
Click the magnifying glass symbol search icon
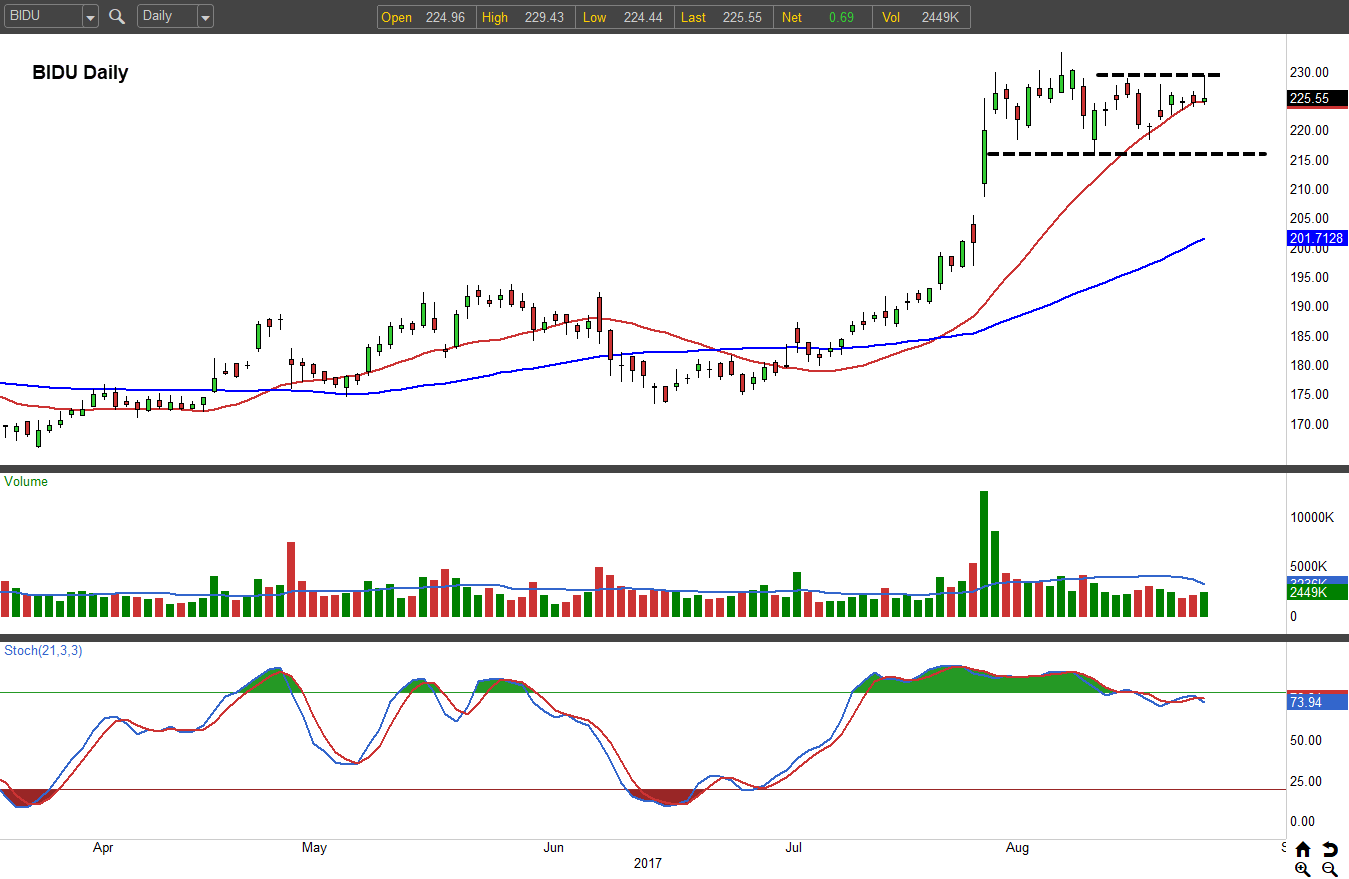tap(117, 16)
